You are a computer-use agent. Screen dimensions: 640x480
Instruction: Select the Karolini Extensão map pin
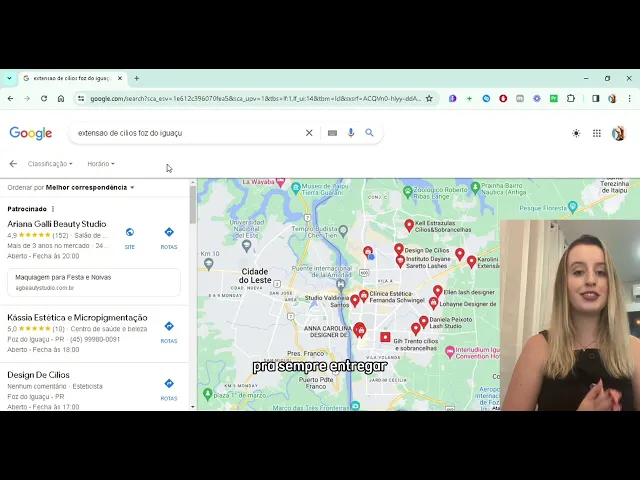(471, 261)
